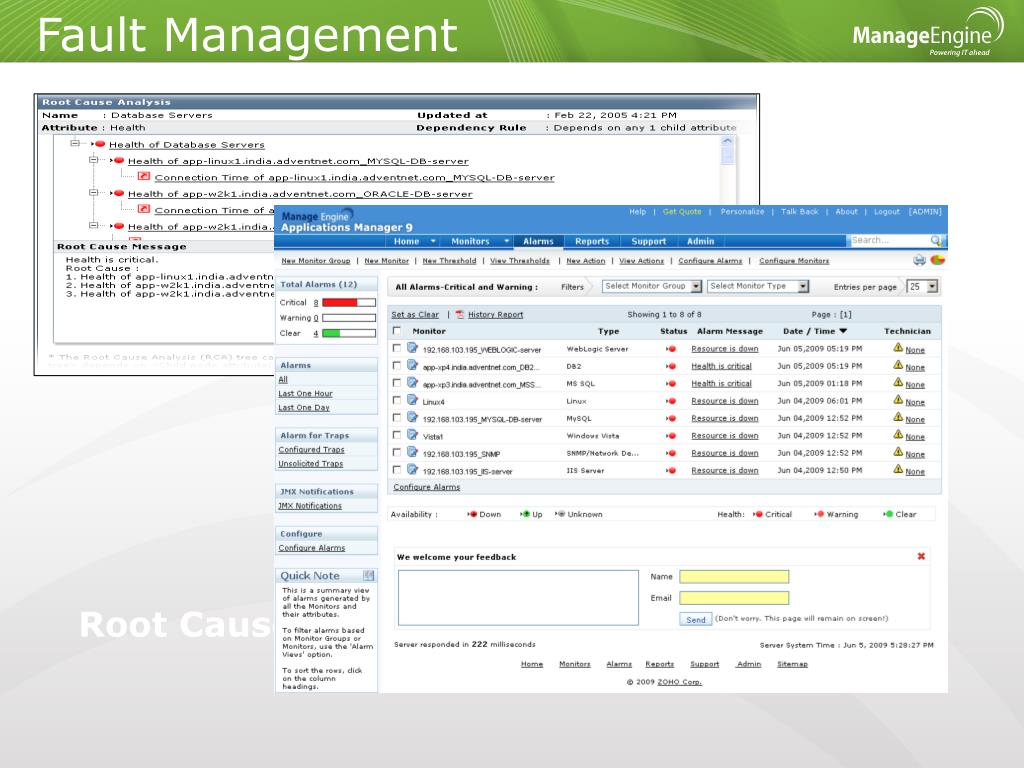Check the box for 192.168.103.195_SNMP
1024x768 pixels.
(x=396, y=452)
